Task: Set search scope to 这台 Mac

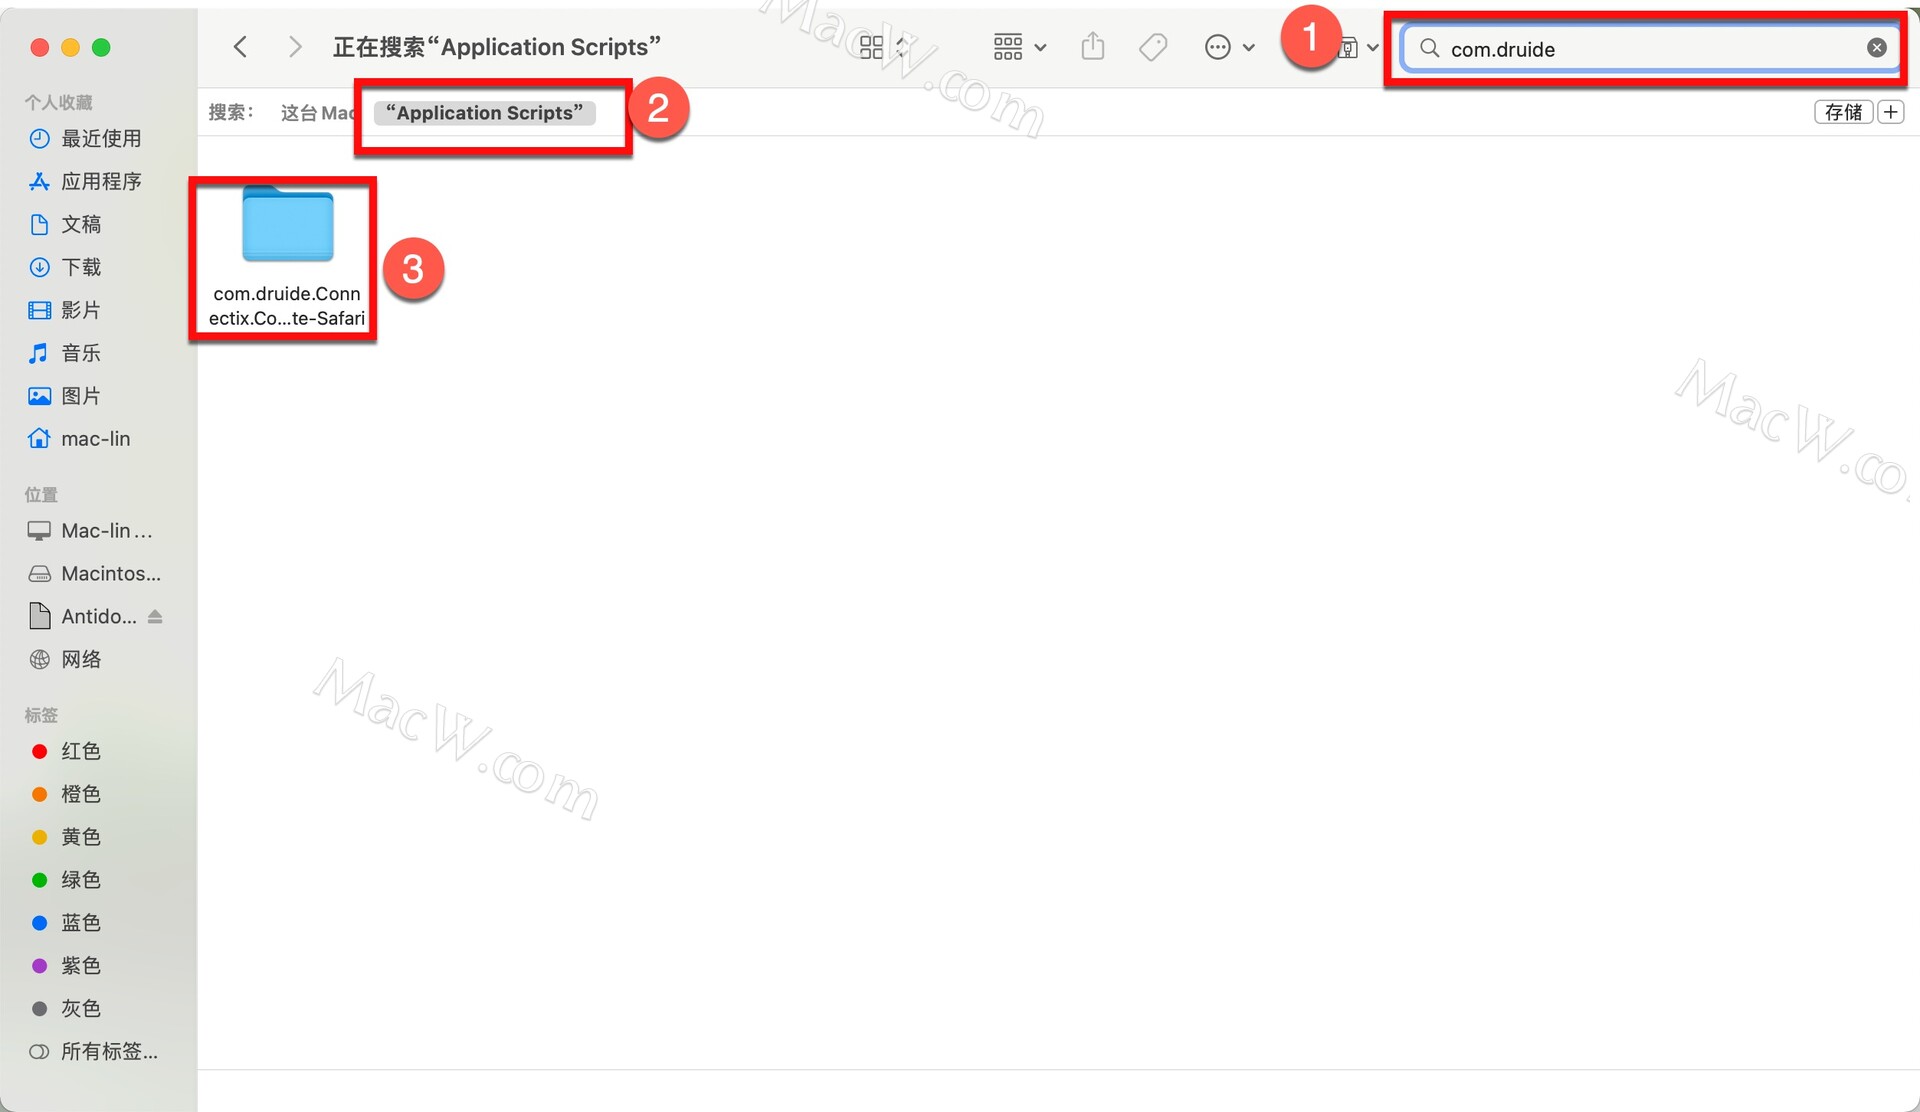Action: [x=317, y=113]
